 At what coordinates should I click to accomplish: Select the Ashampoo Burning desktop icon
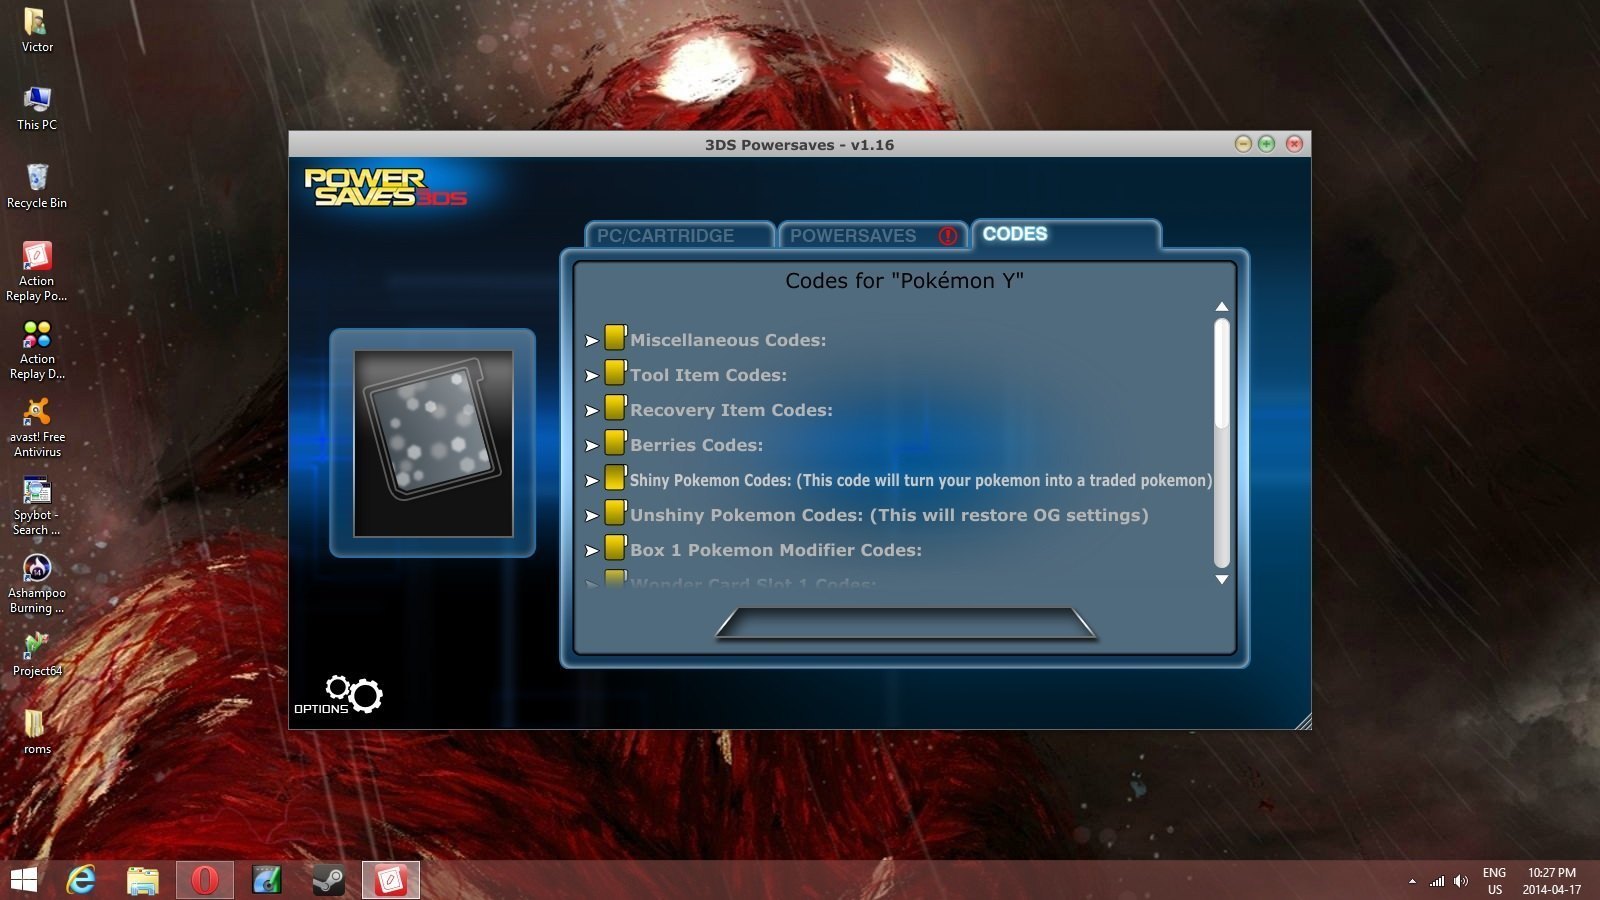tap(37, 583)
